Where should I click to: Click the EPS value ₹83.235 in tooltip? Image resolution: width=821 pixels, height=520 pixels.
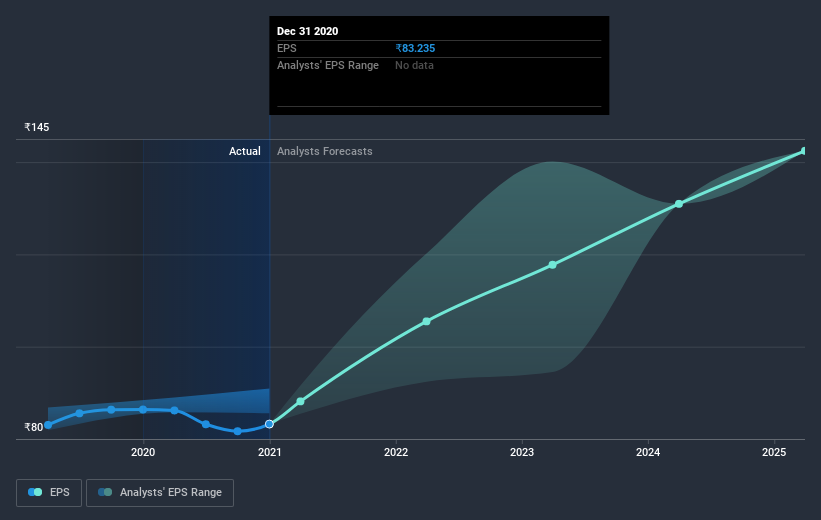point(415,48)
